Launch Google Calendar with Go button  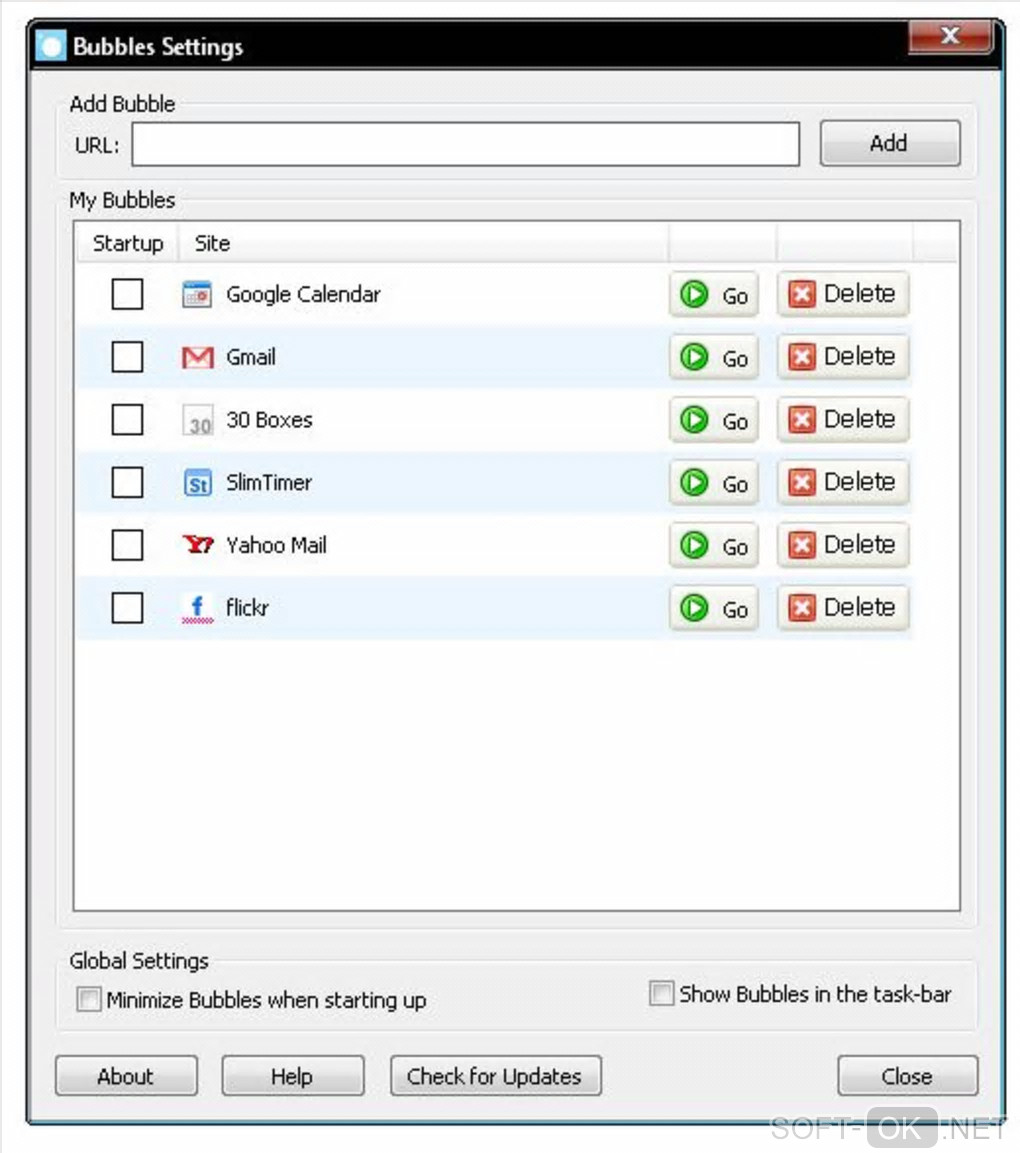point(713,294)
